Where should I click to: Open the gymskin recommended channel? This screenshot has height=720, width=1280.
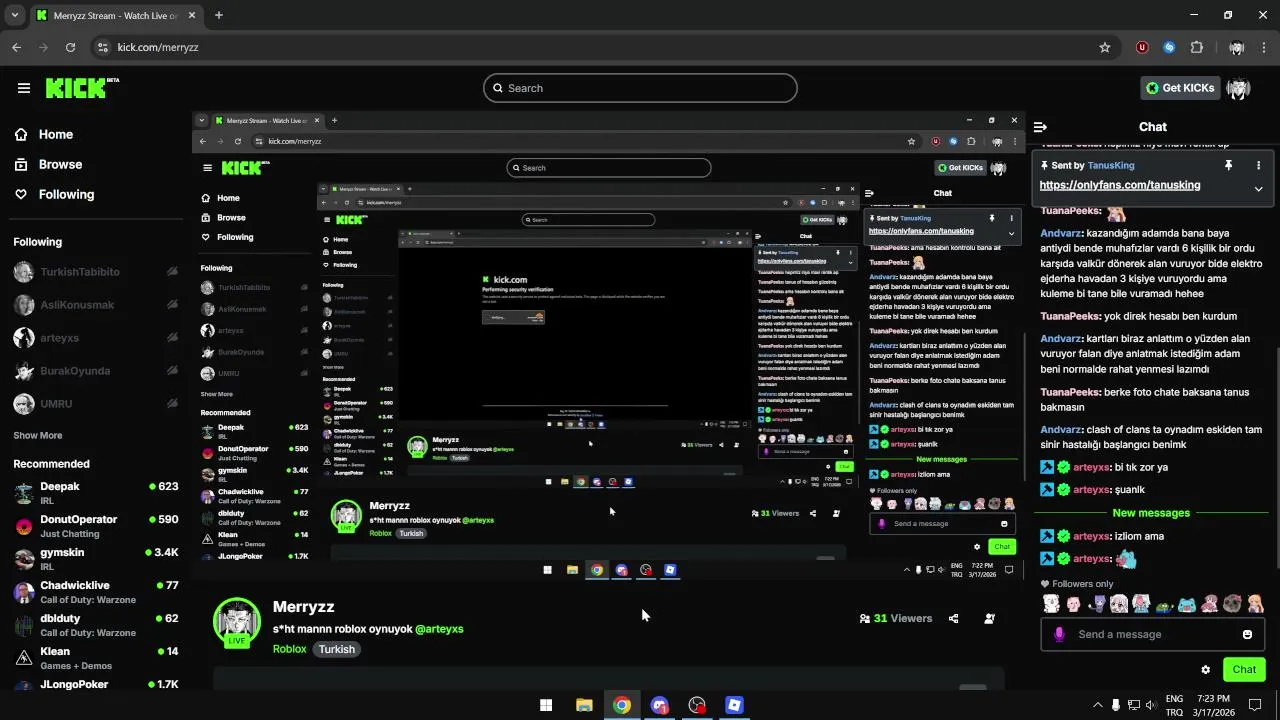click(x=96, y=559)
